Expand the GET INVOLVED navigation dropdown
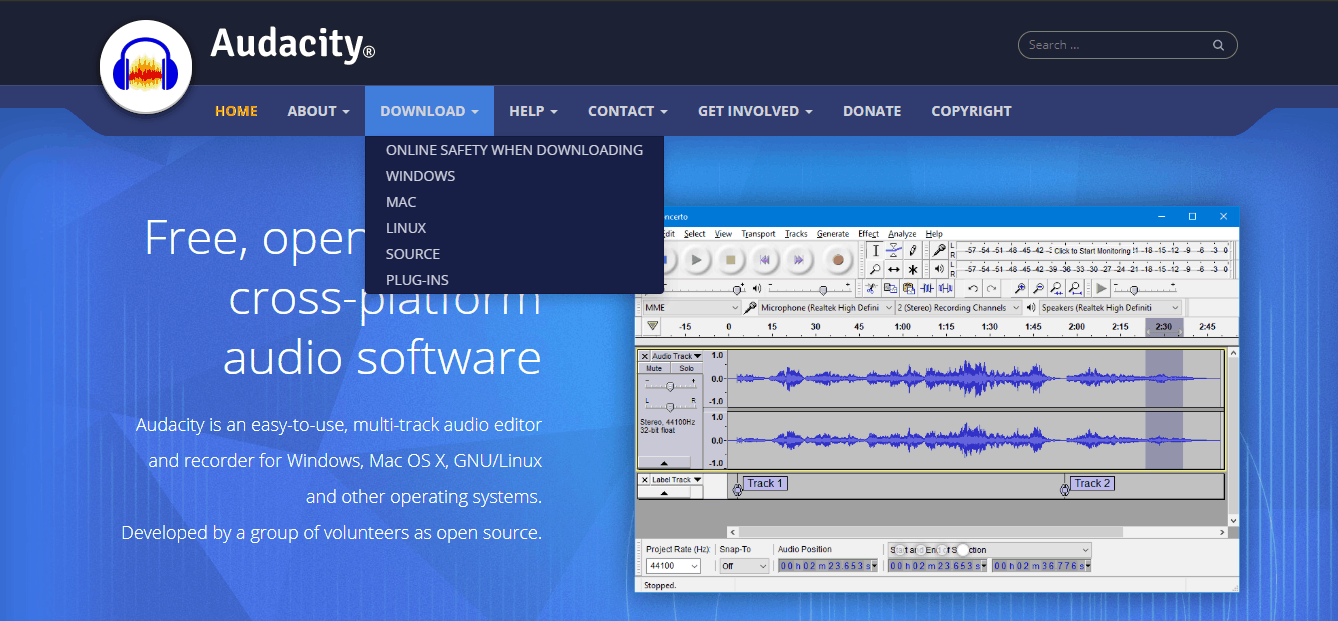The image size is (1338, 621). coord(755,111)
